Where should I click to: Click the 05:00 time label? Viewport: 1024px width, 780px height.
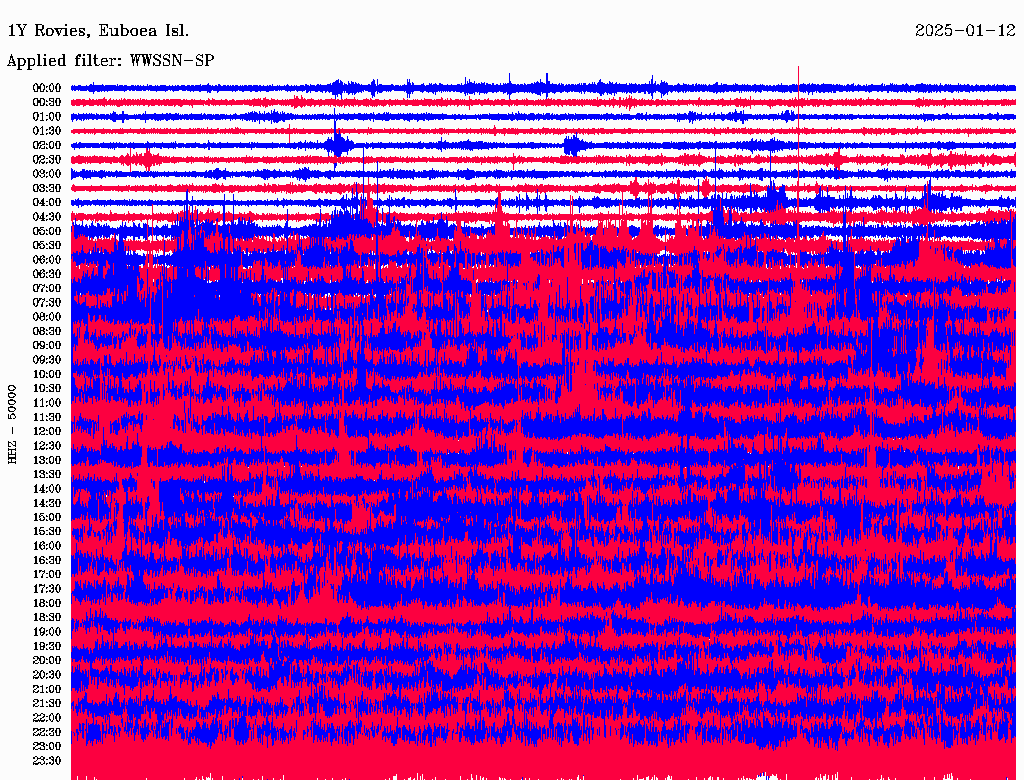click(x=47, y=231)
